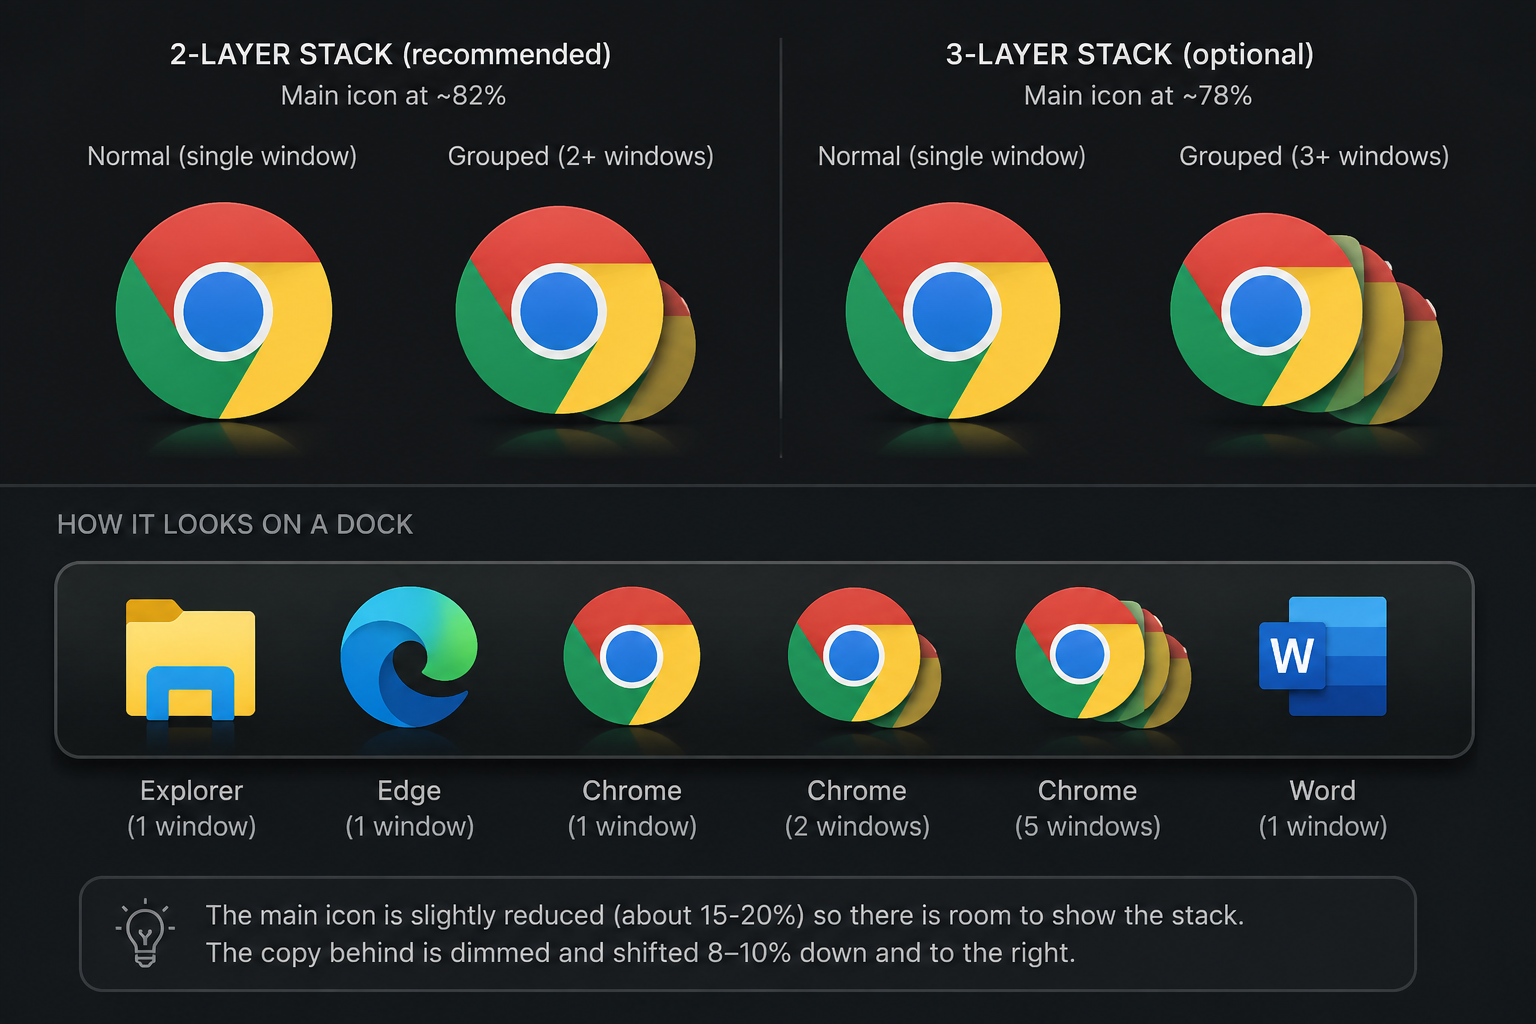Select the tip line starting "The copy behind is dimmed"

pos(641,952)
